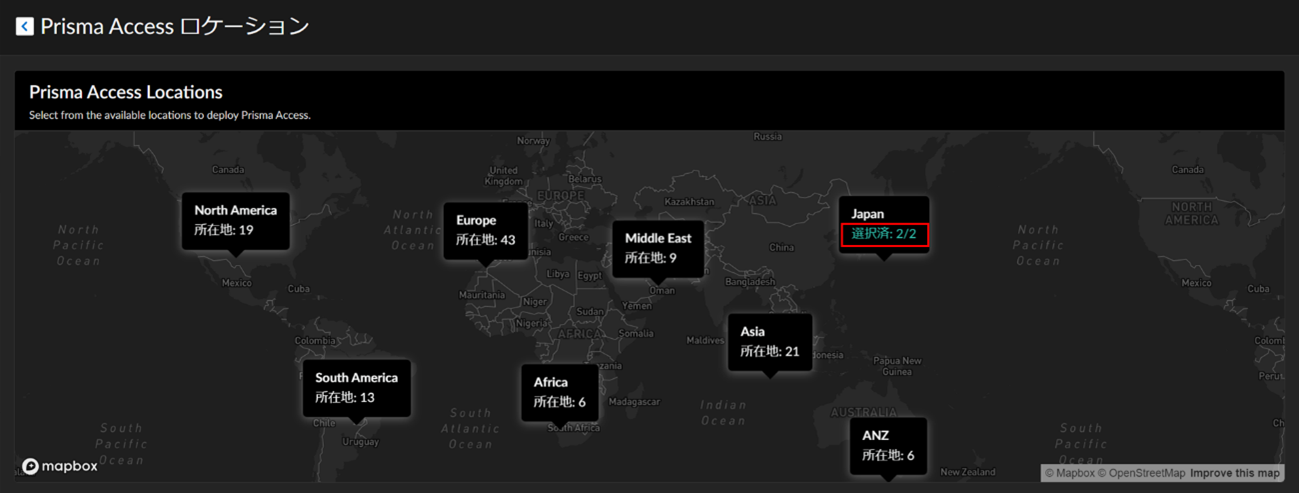
Task: Open the © OpenStreetMap attribution link
Action: 1141,473
